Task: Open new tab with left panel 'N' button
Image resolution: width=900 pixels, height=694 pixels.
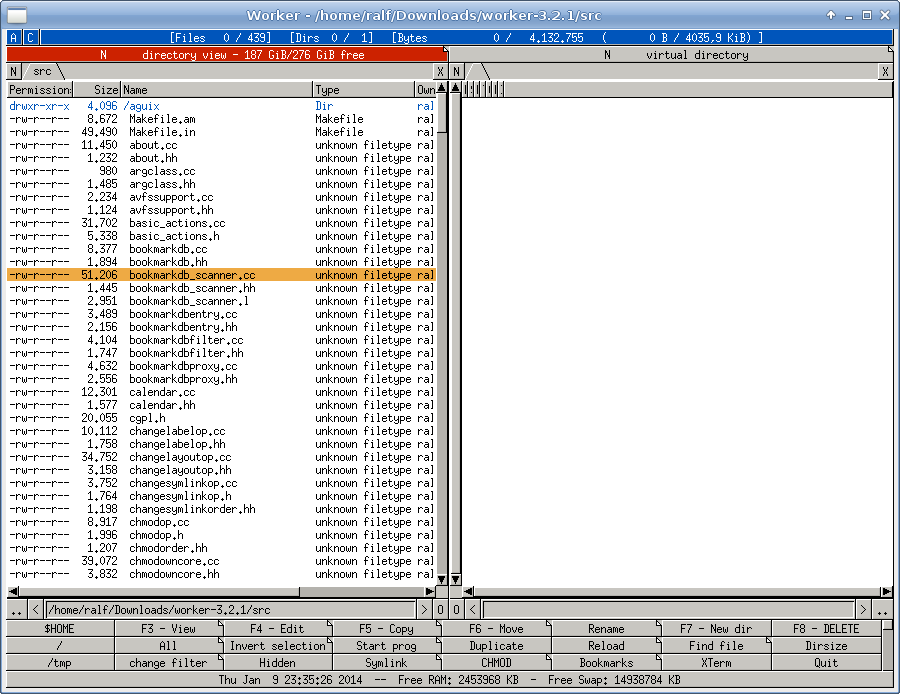Action: click(14, 72)
